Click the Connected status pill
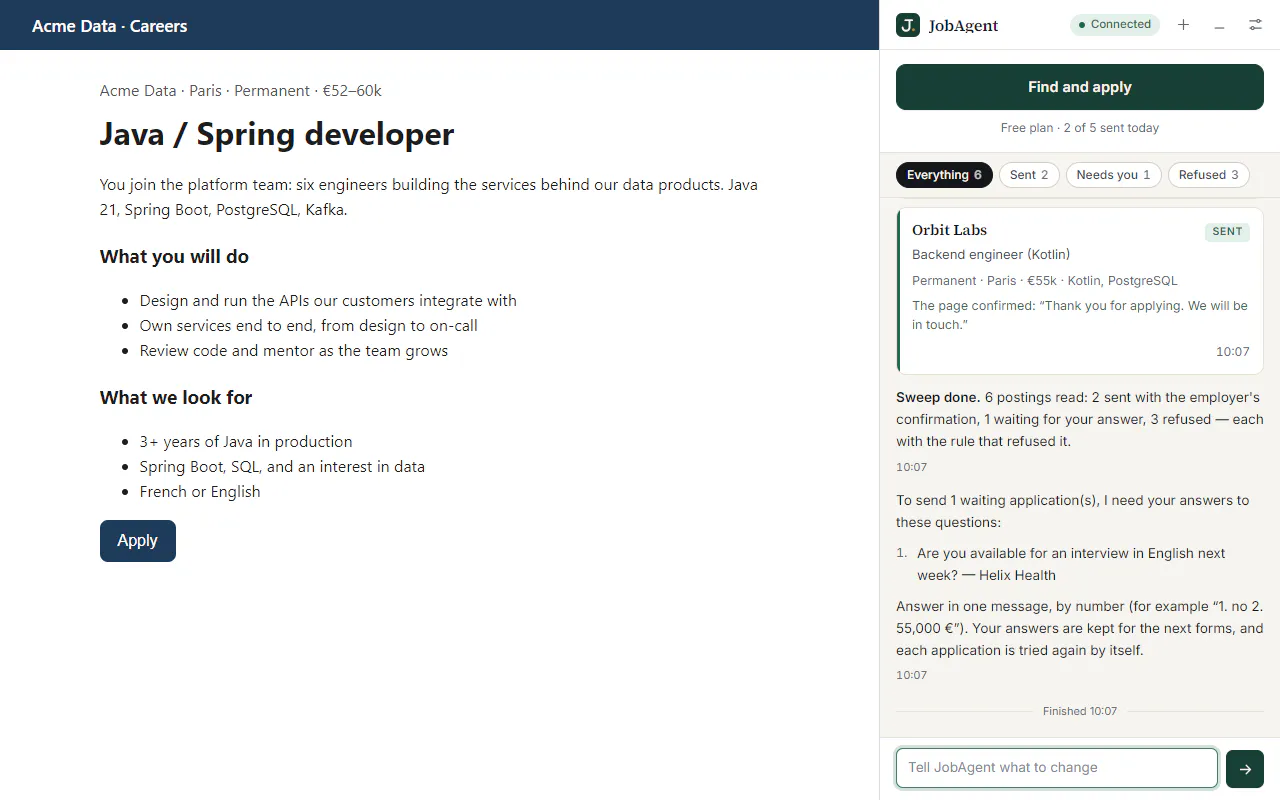 [1115, 25]
